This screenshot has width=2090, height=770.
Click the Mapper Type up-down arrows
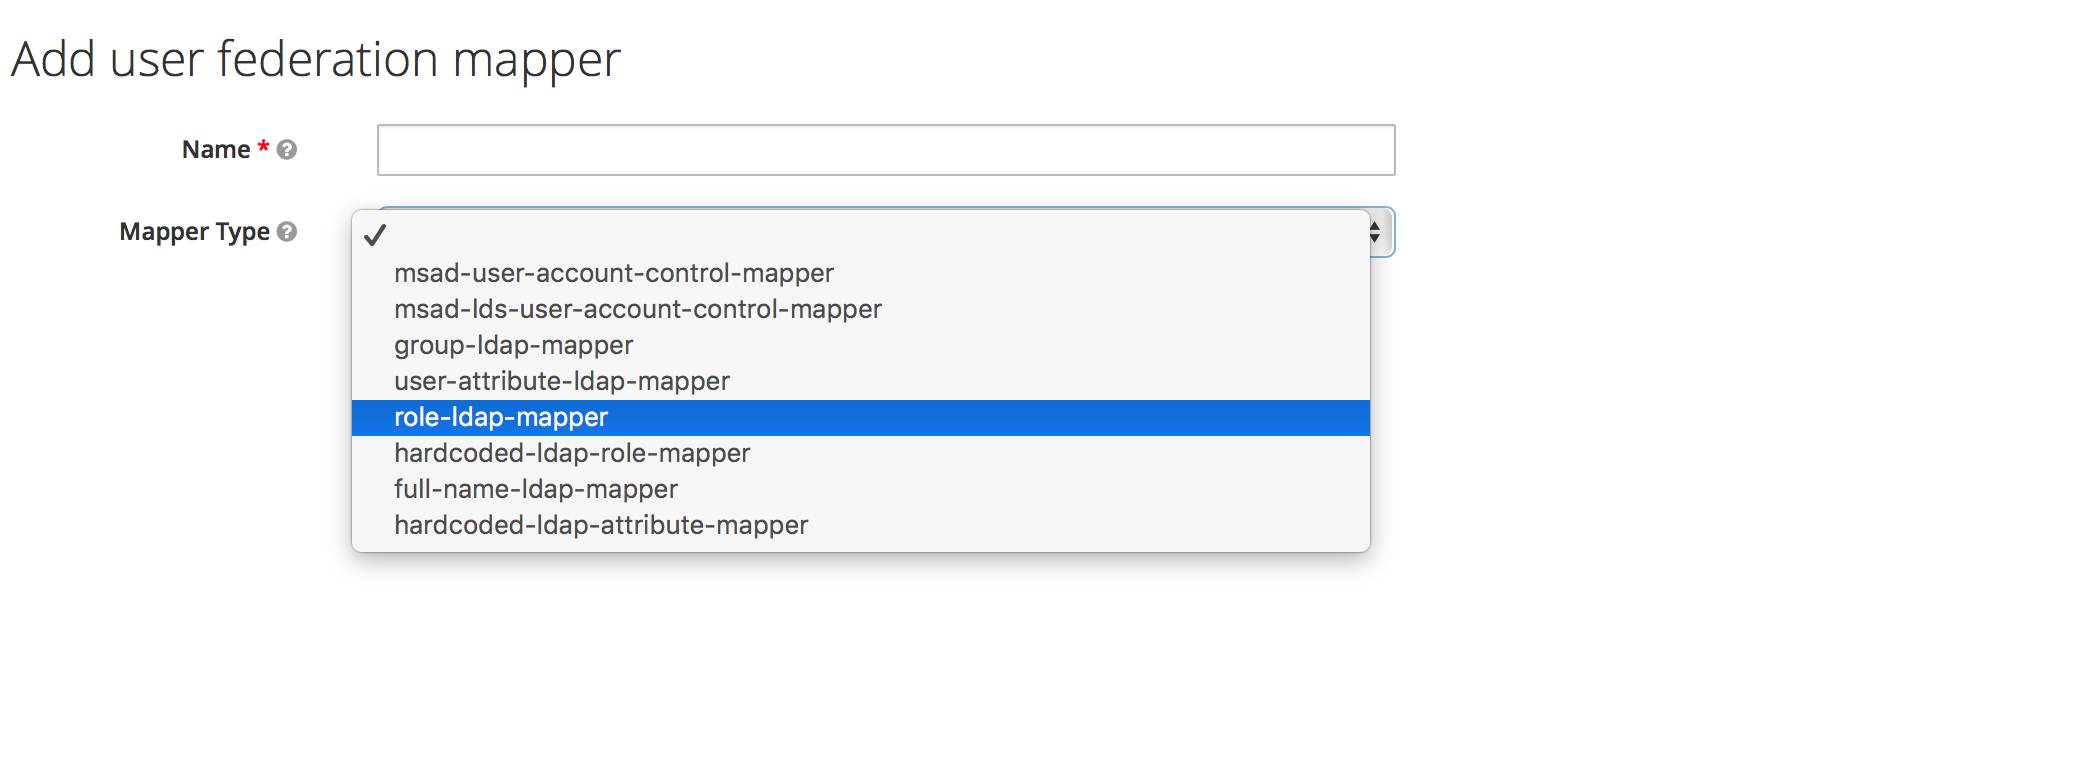(1375, 232)
